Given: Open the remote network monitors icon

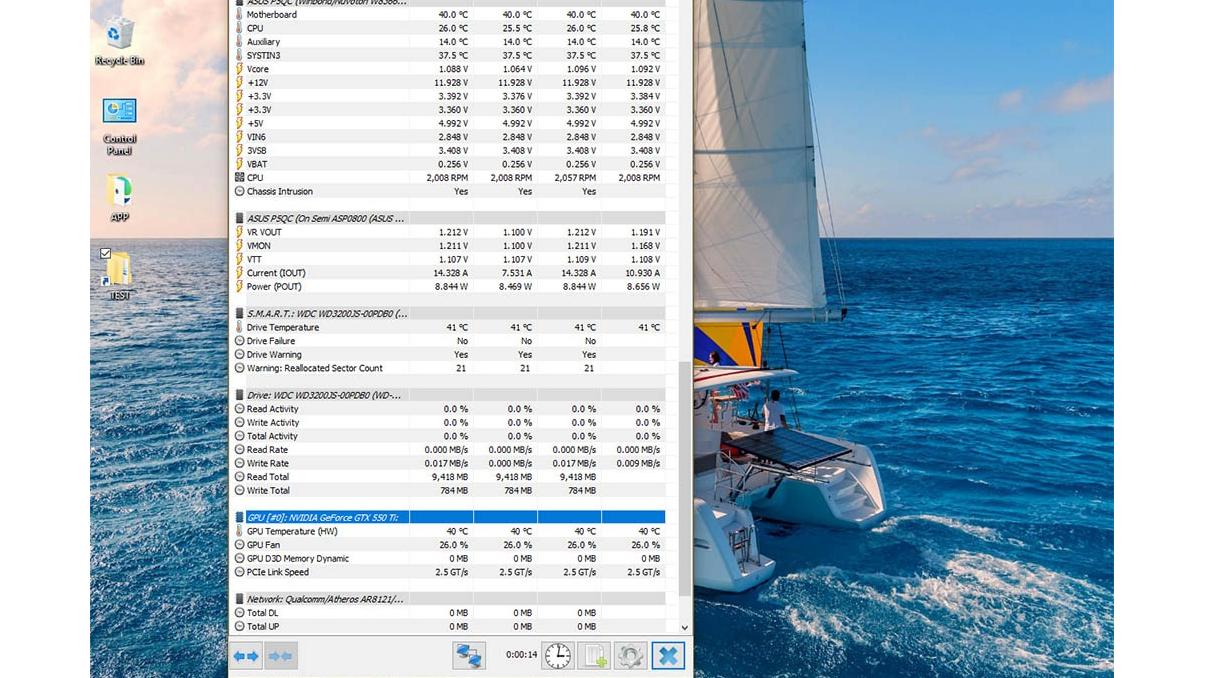Looking at the screenshot, I should coord(468,656).
